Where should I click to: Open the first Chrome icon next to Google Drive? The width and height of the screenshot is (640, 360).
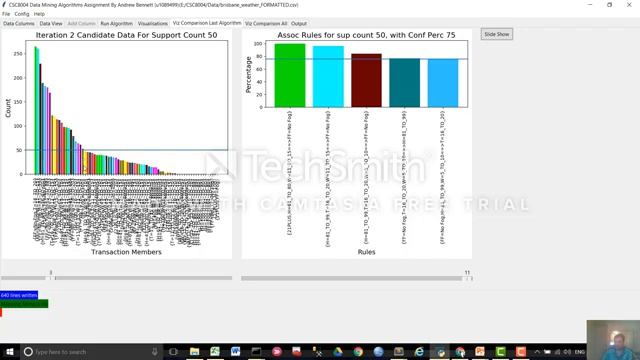[x=358, y=351]
